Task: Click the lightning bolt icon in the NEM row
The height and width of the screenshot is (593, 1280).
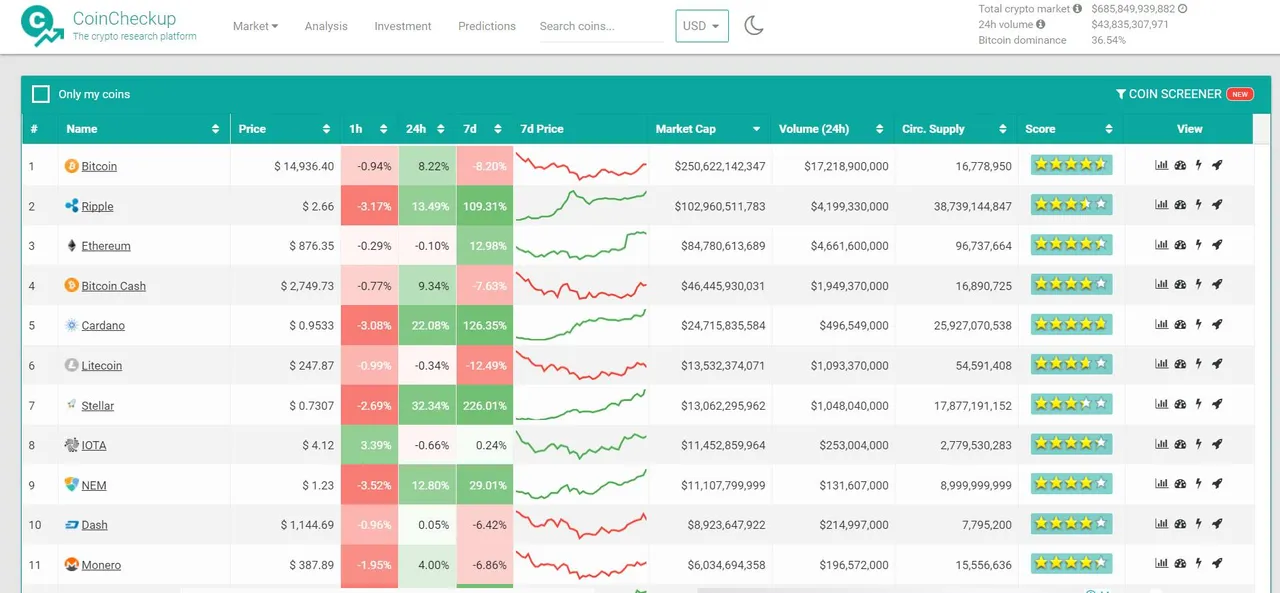Action: [1198, 483]
